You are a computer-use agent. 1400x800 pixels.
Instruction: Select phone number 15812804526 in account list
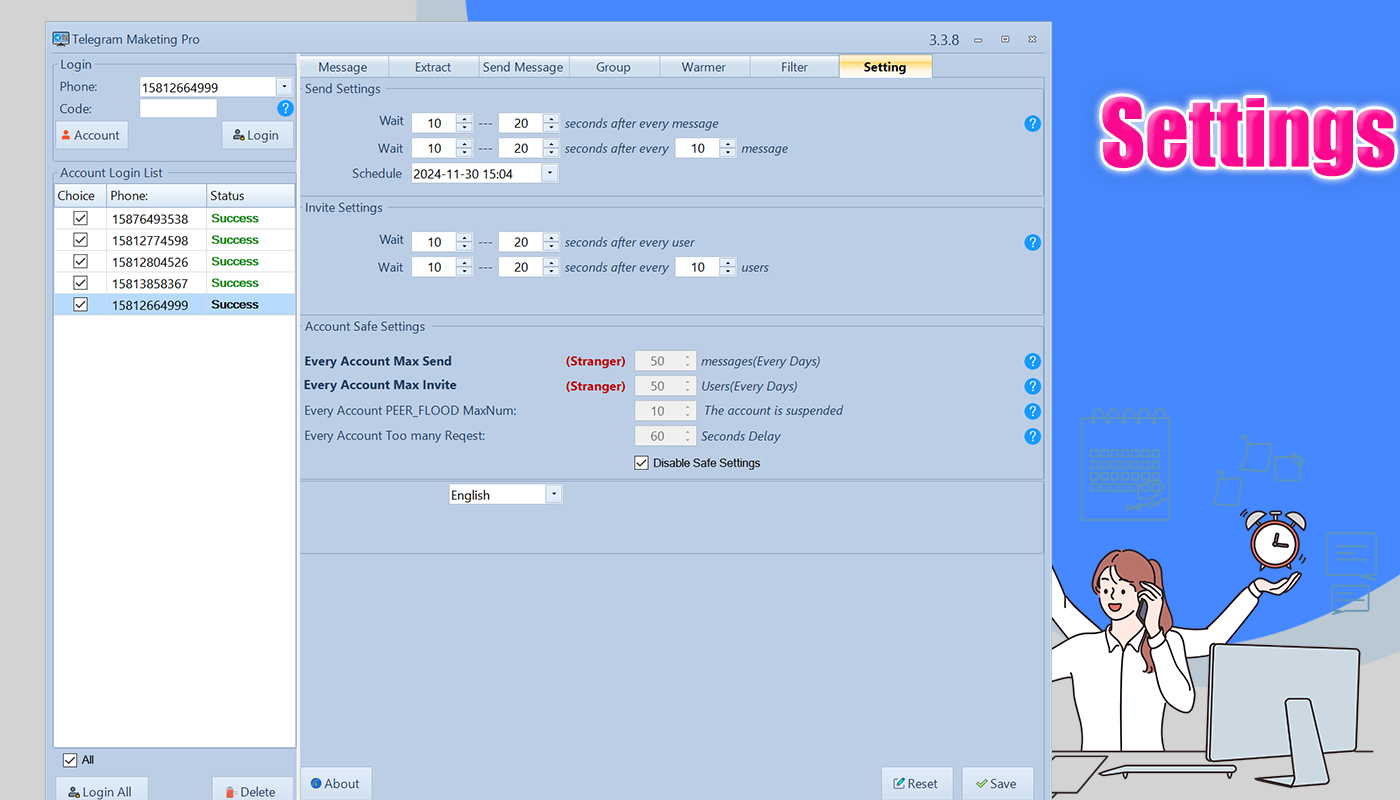point(150,262)
